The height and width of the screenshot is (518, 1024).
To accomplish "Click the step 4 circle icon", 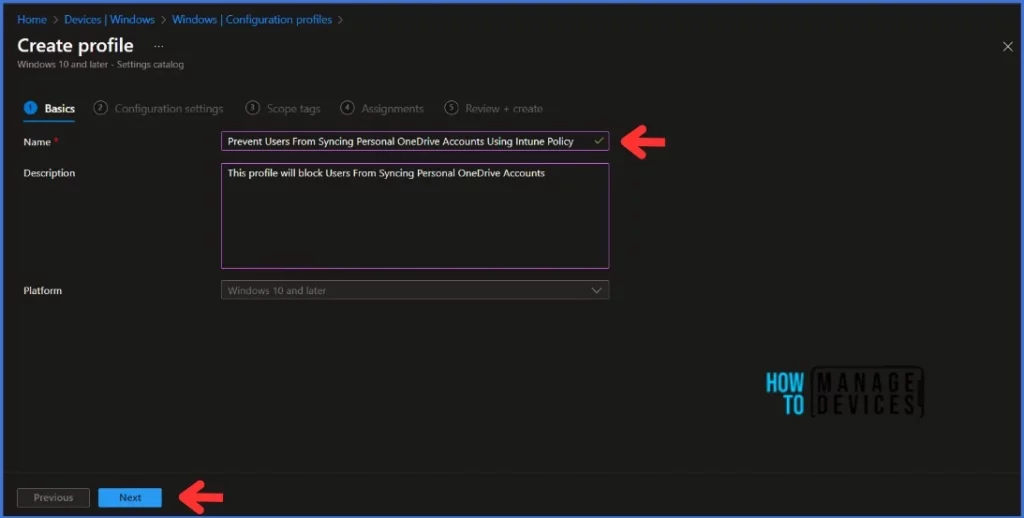I will pos(347,108).
